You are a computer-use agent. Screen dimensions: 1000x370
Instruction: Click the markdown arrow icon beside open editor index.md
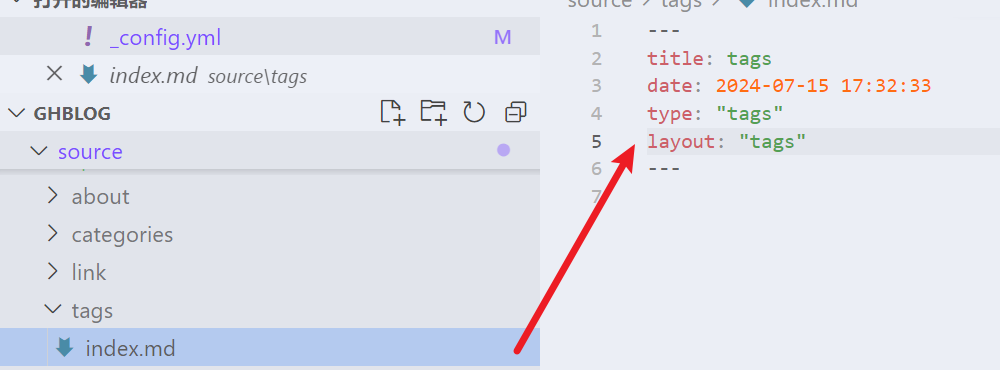coord(88,75)
